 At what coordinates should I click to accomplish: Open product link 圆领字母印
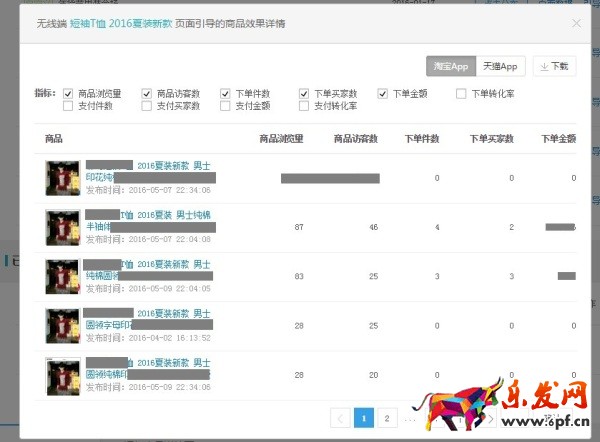(148, 319)
